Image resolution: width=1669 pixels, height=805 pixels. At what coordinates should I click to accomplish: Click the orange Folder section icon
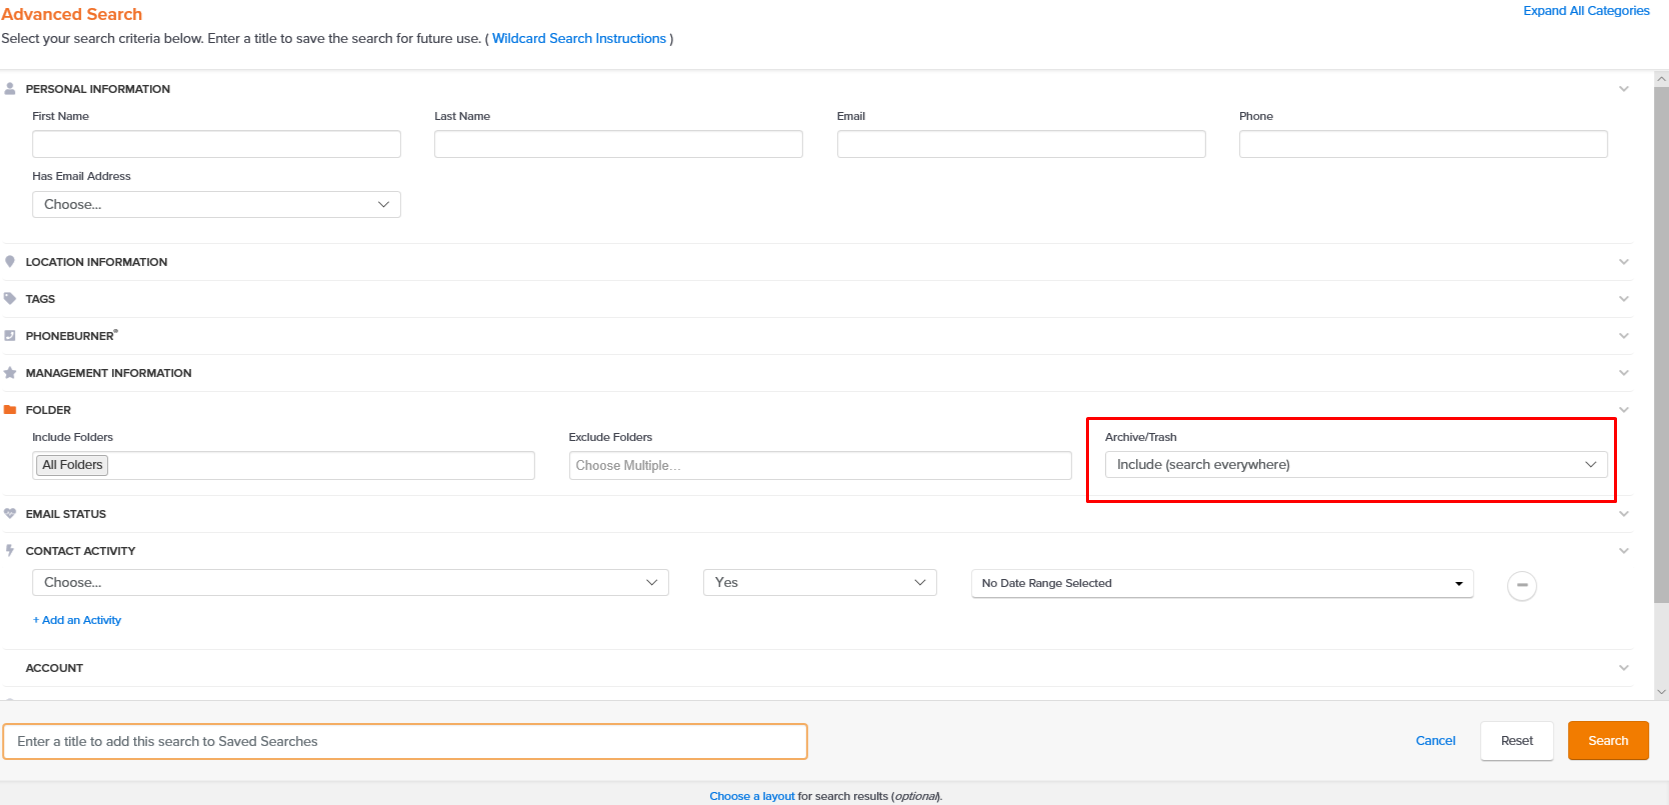tap(10, 410)
